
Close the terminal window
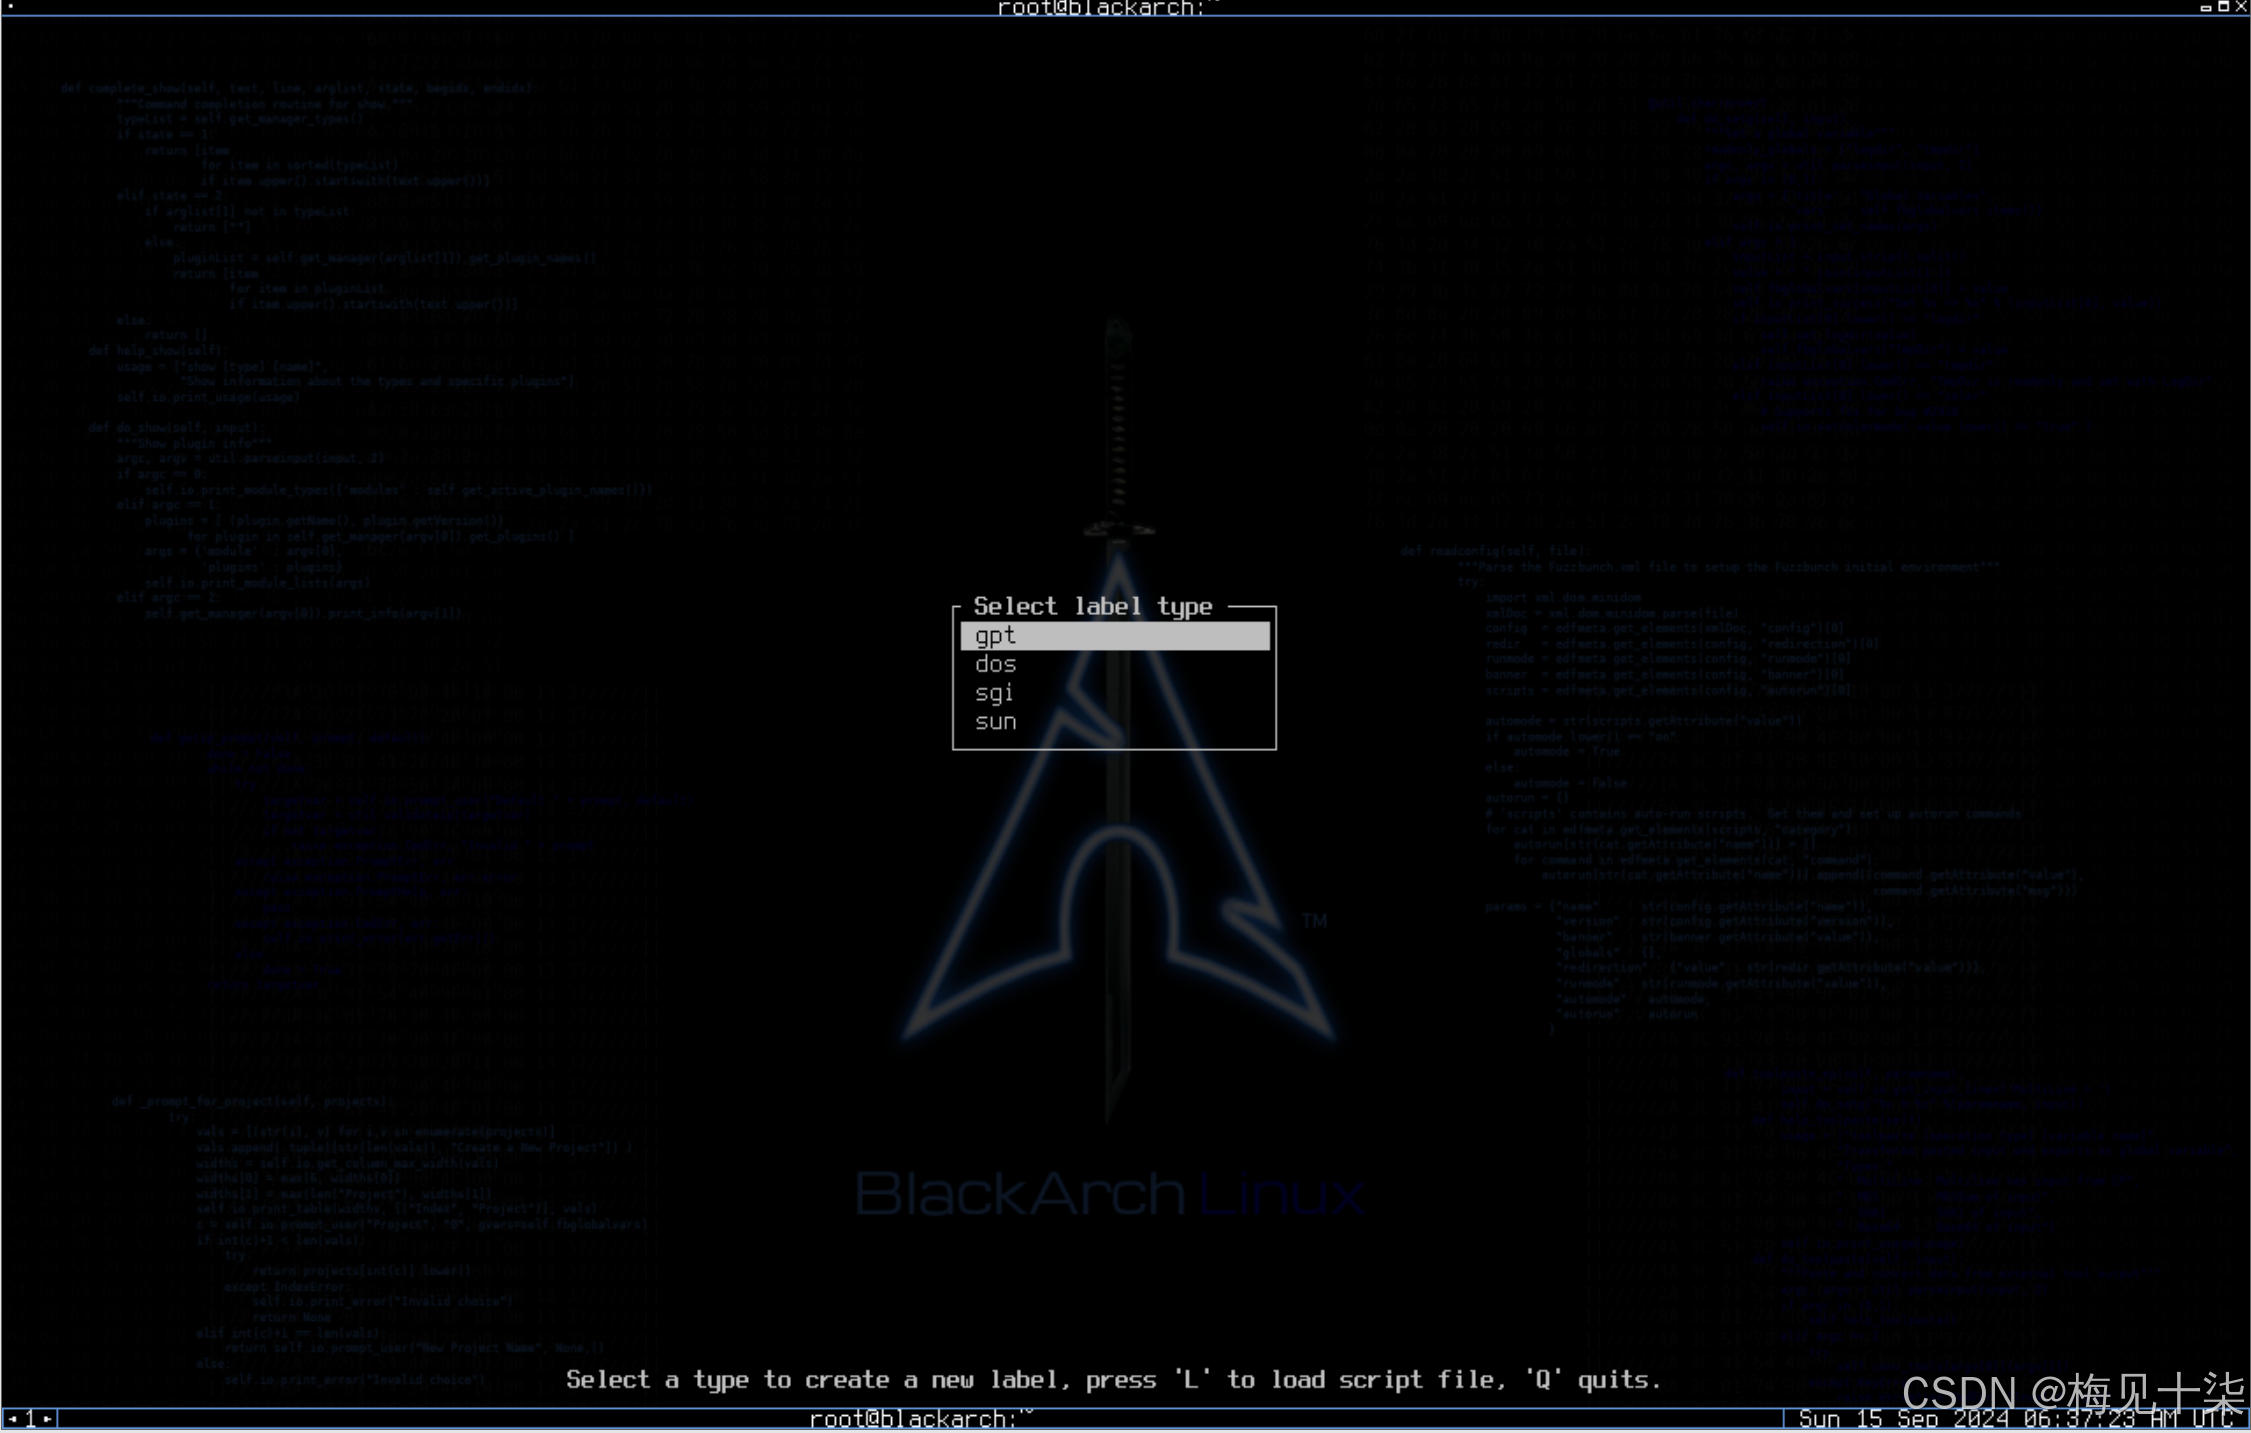[2241, 7]
